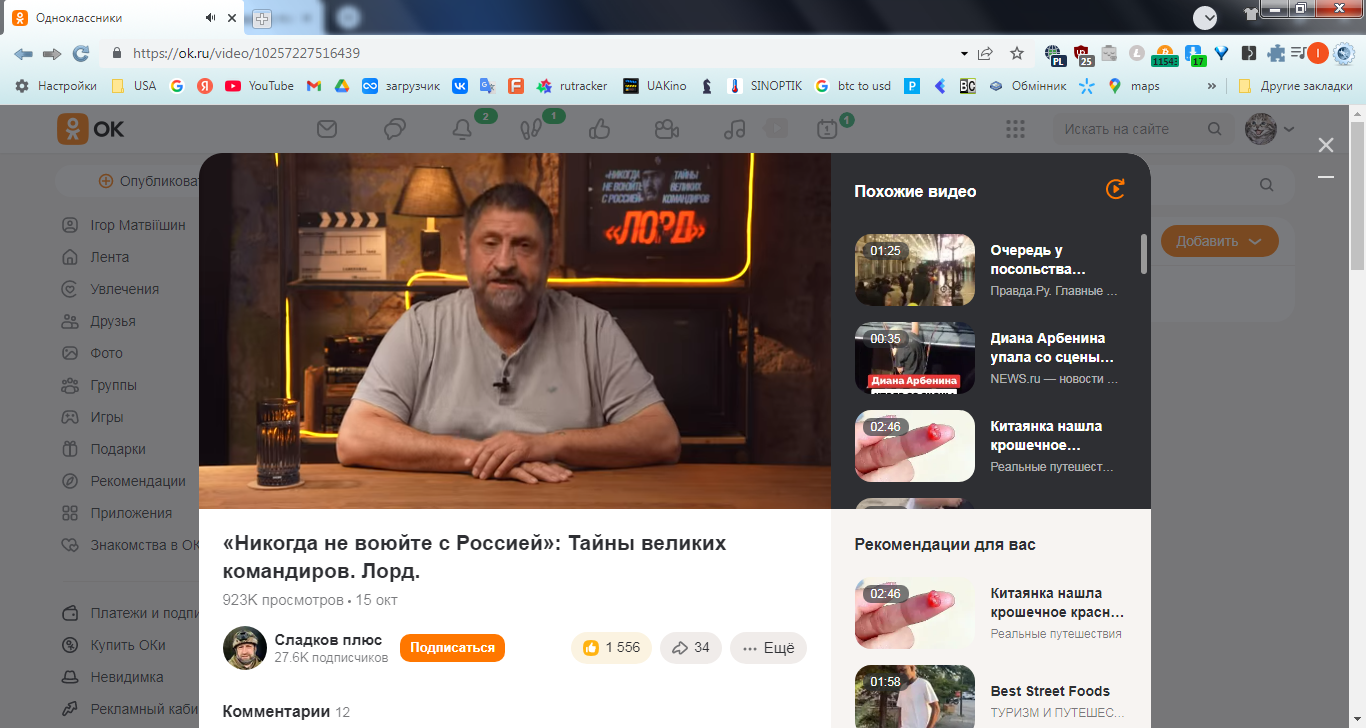Screen dimensions: 1366x728
Task: Open the music note icon
Action: pyautogui.click(x=735, y=129)
